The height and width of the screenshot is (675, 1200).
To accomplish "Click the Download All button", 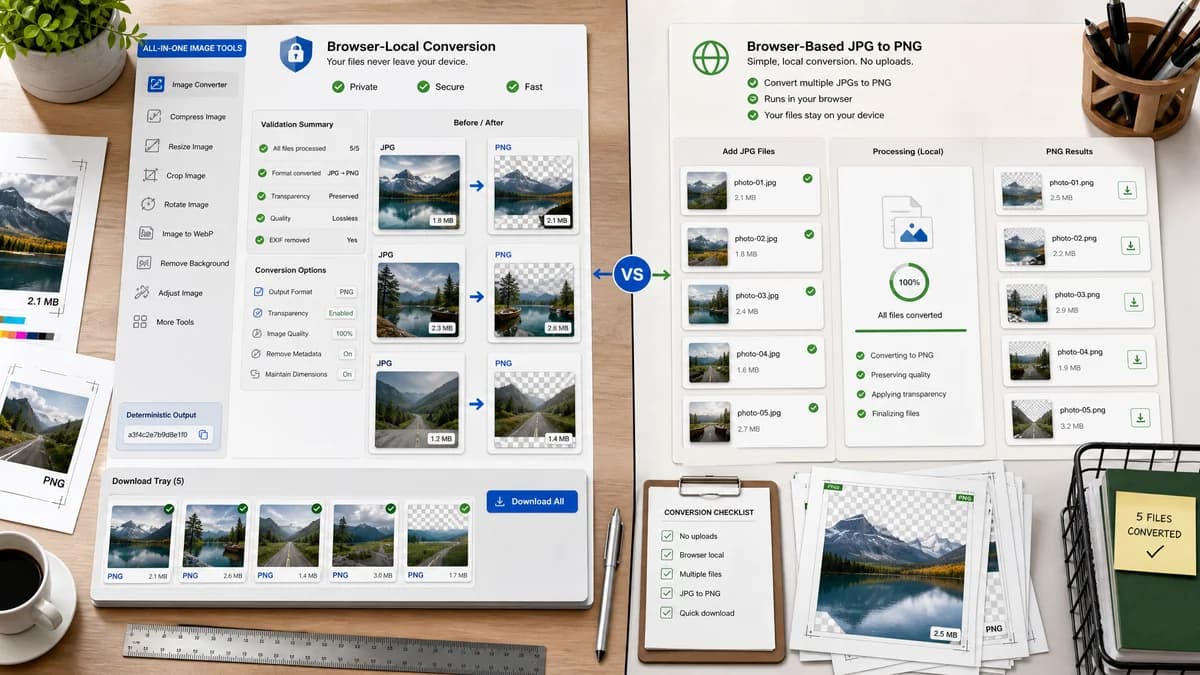I will pyautogui.click(x=532, y=501).
